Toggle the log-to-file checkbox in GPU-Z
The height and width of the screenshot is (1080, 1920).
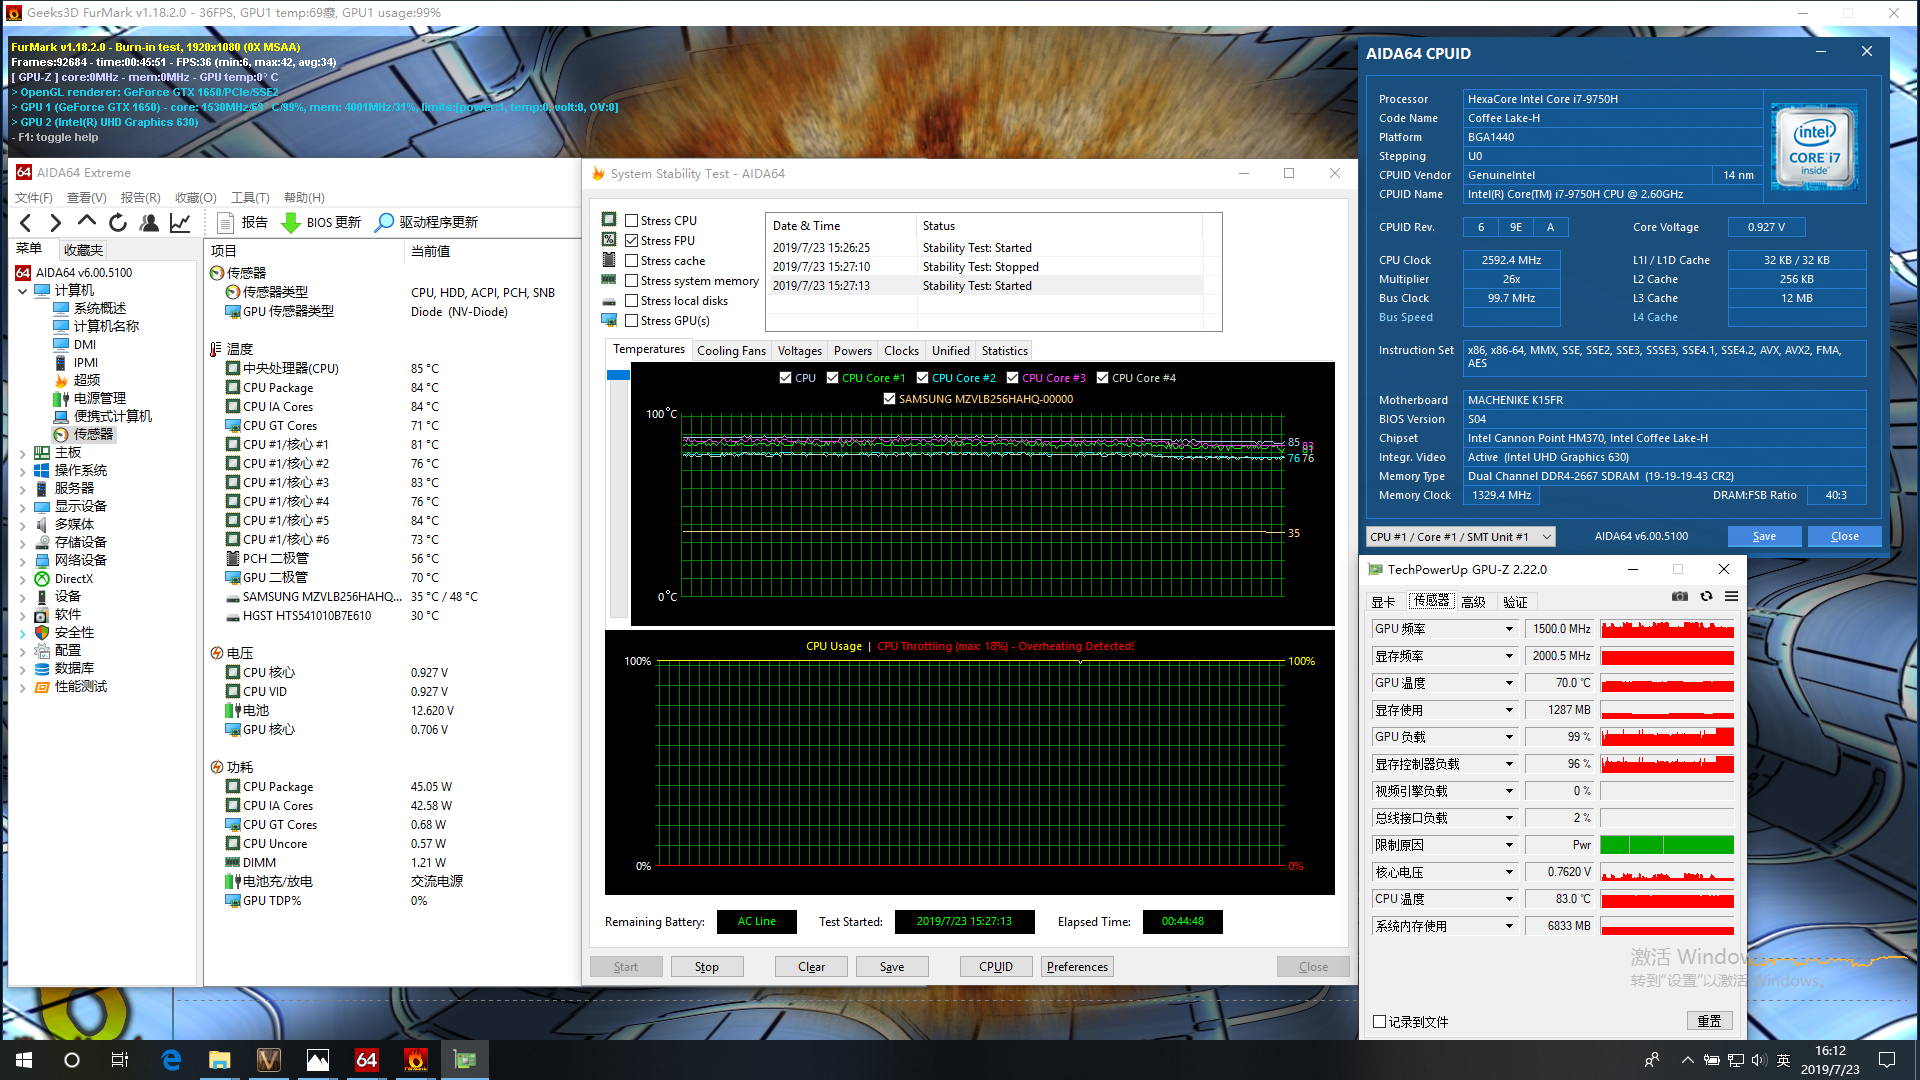pyautogui.click(x=1380, y=1021)
